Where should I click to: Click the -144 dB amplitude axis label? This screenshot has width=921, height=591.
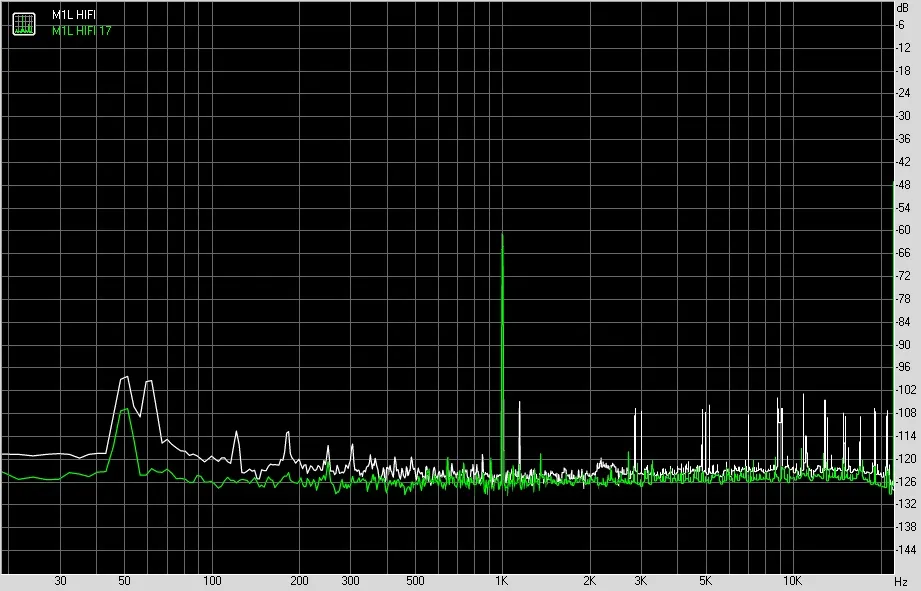click(x=905, y=550)
